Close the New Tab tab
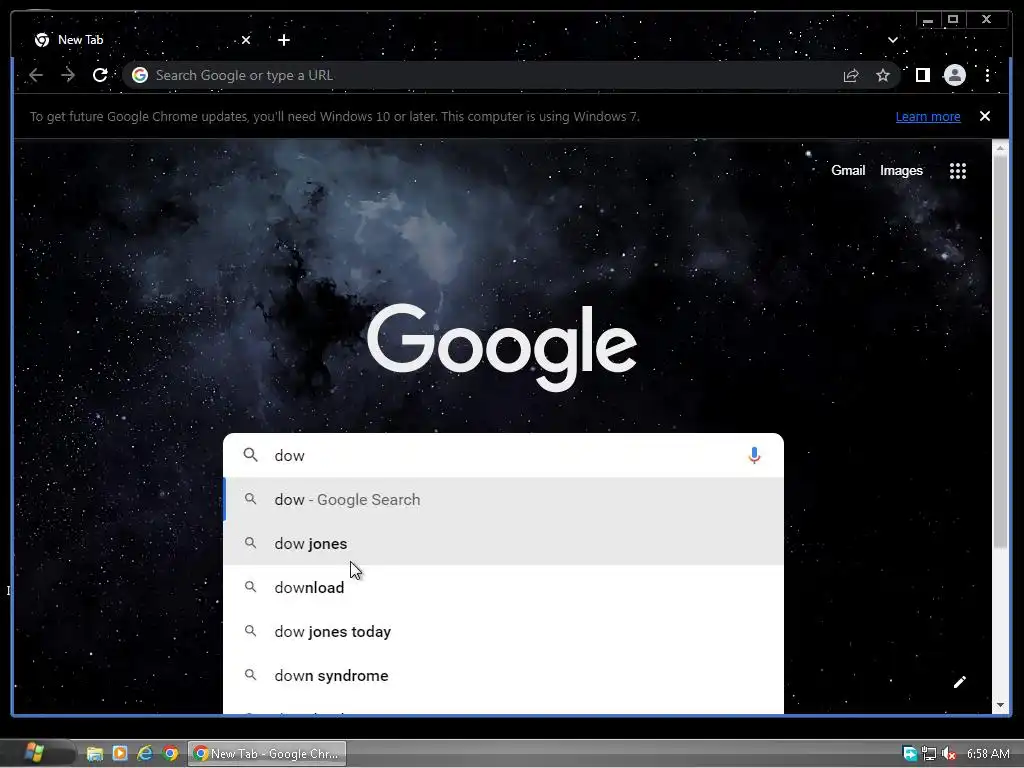This screenshot has height=768, width=1024. coord(246,40)
